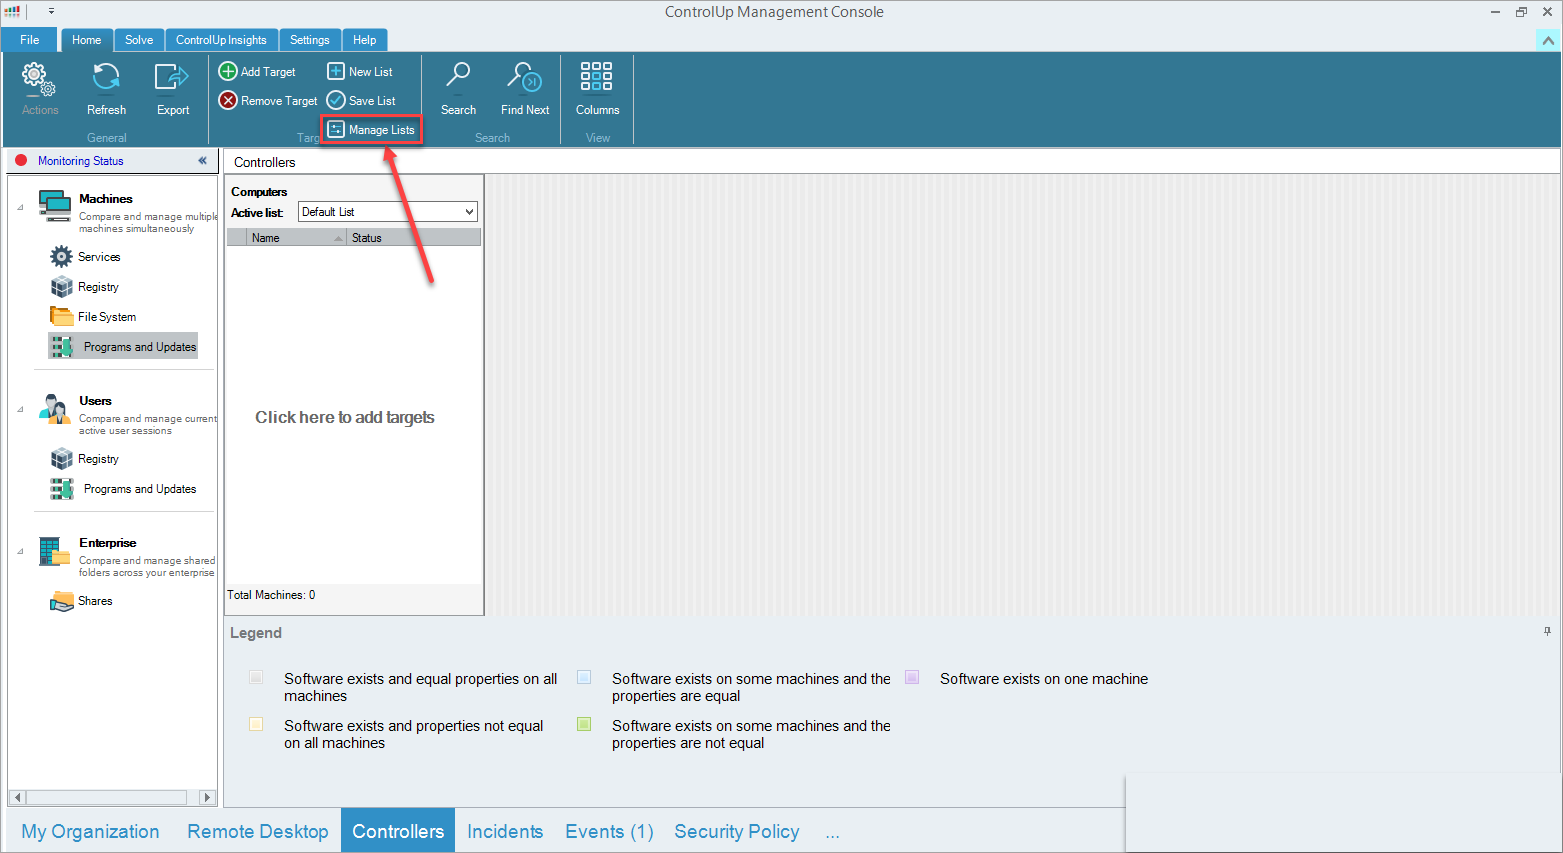Click the Refresh icon in the ribbon

click(106, 89)
